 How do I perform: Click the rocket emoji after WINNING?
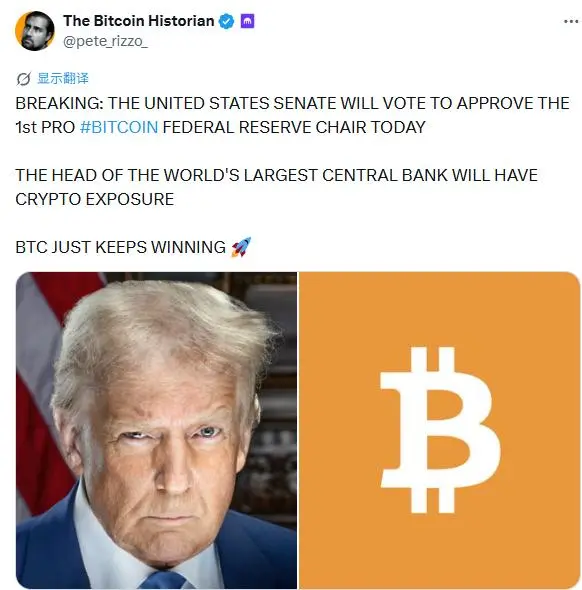[x=241, y=247]
